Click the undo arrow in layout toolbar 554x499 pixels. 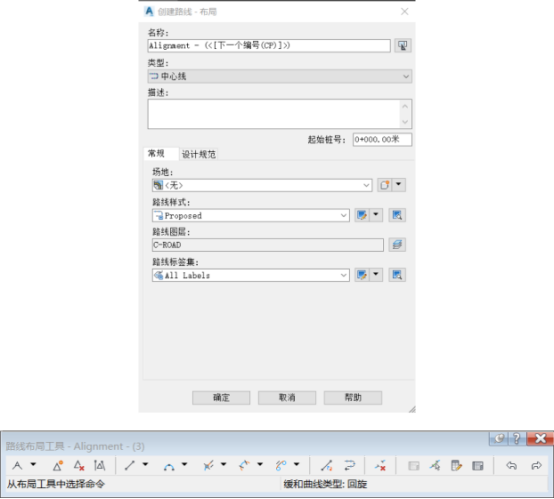(511, 465)
